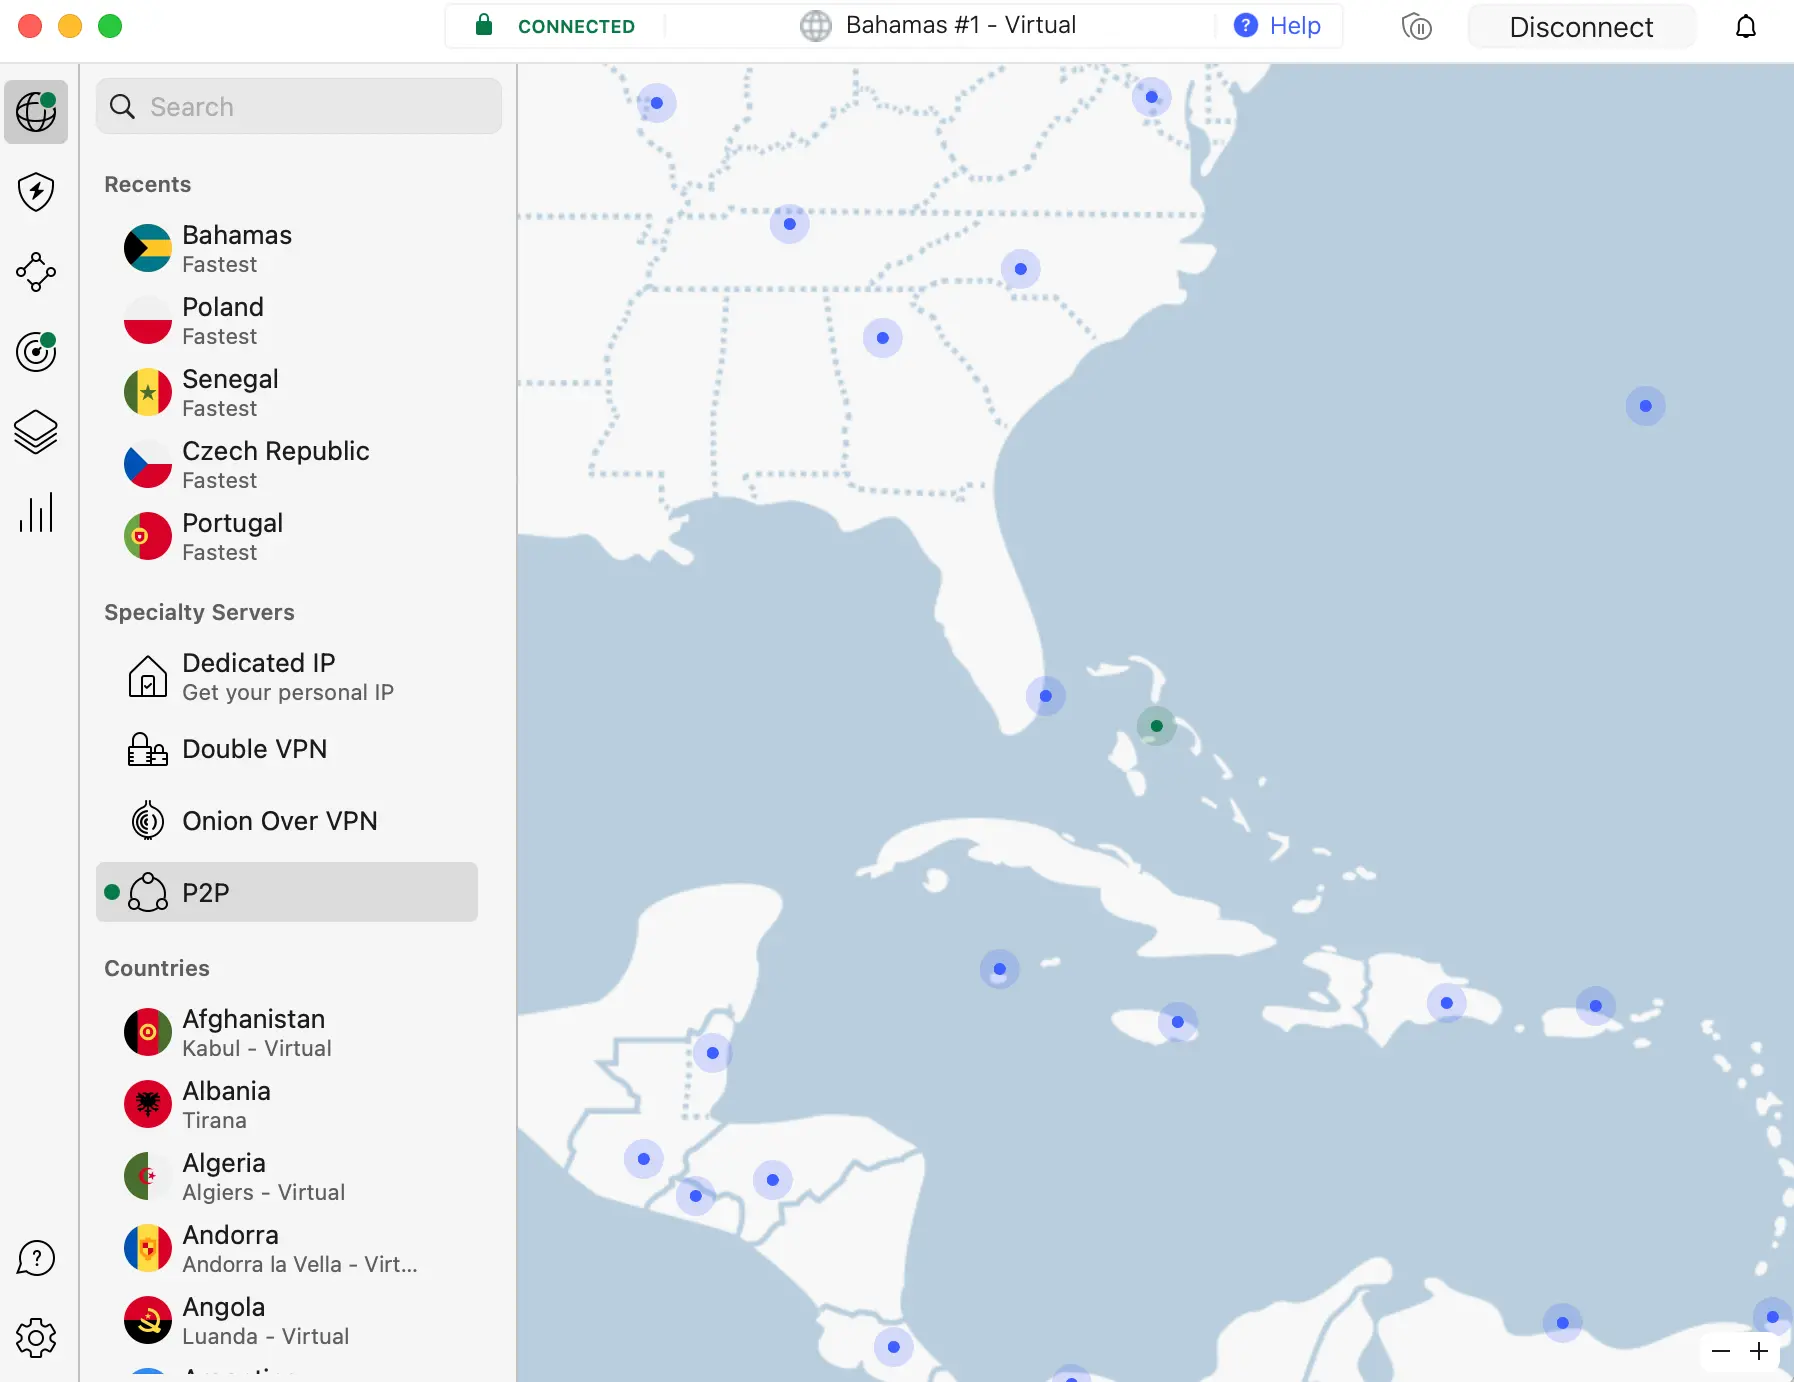Click the Albania flag icon

148,1104
